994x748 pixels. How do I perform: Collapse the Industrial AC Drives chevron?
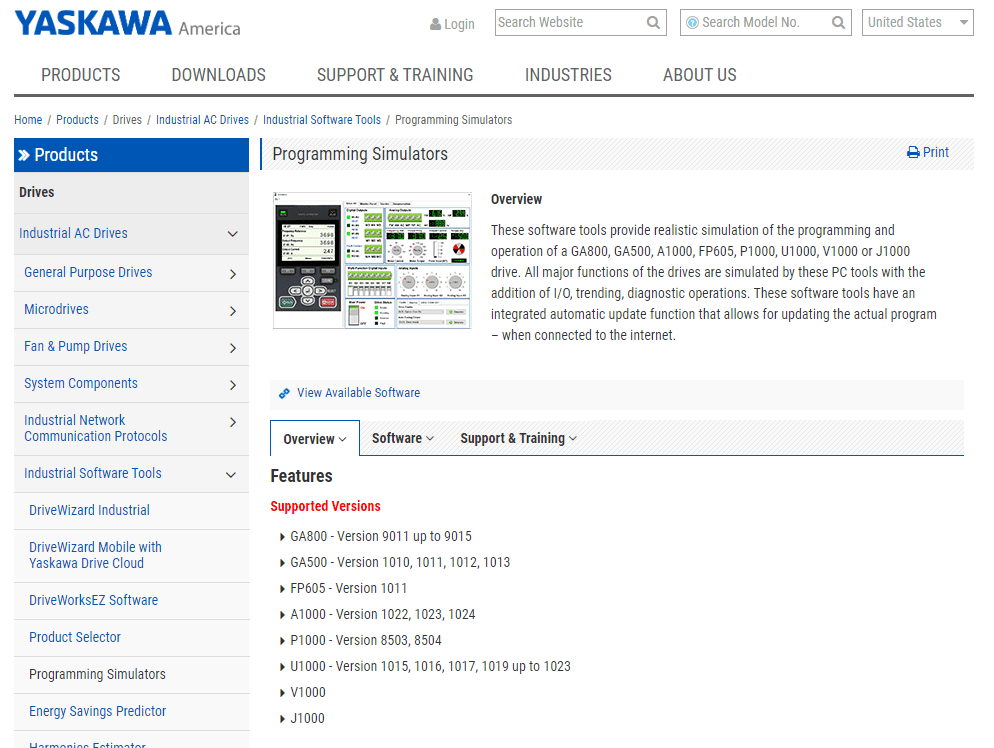click(233, 234)
